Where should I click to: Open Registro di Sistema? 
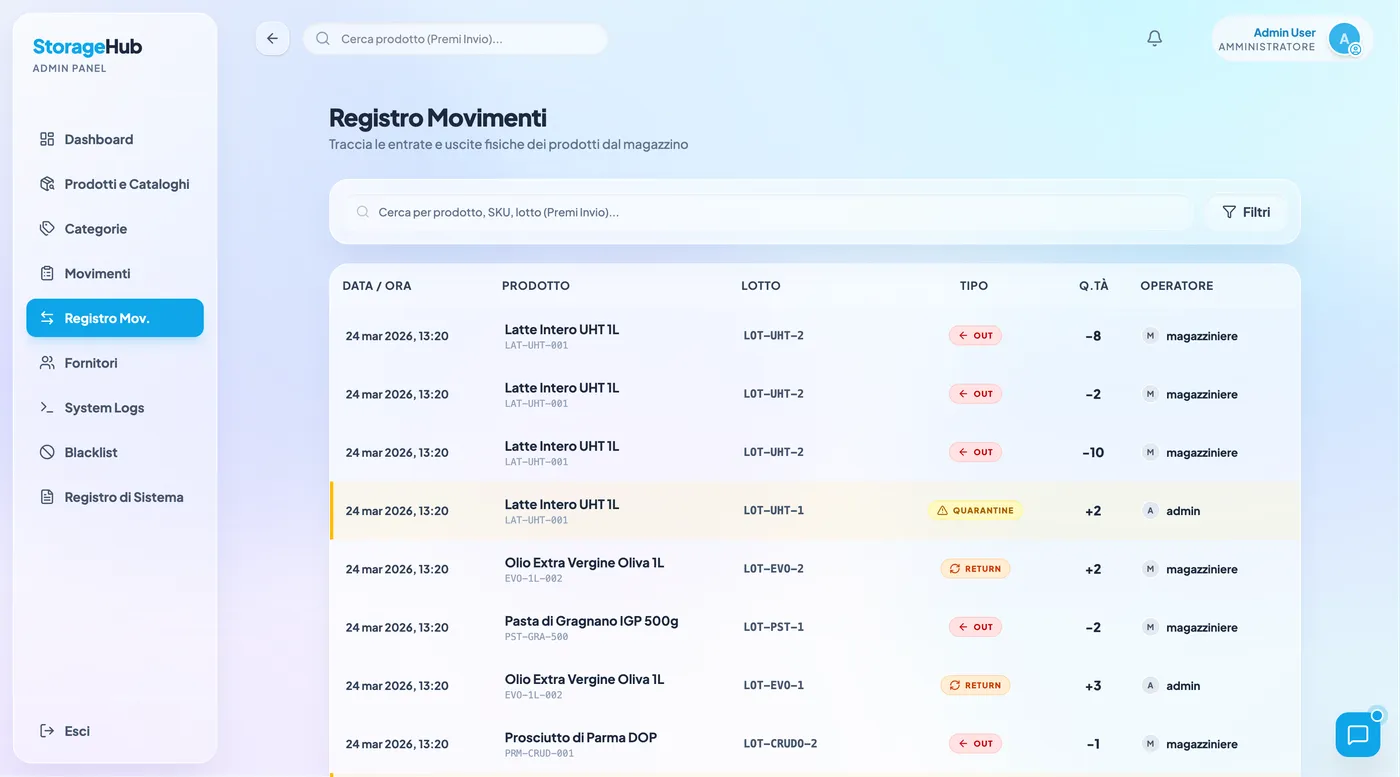click(x=115, y=497)
